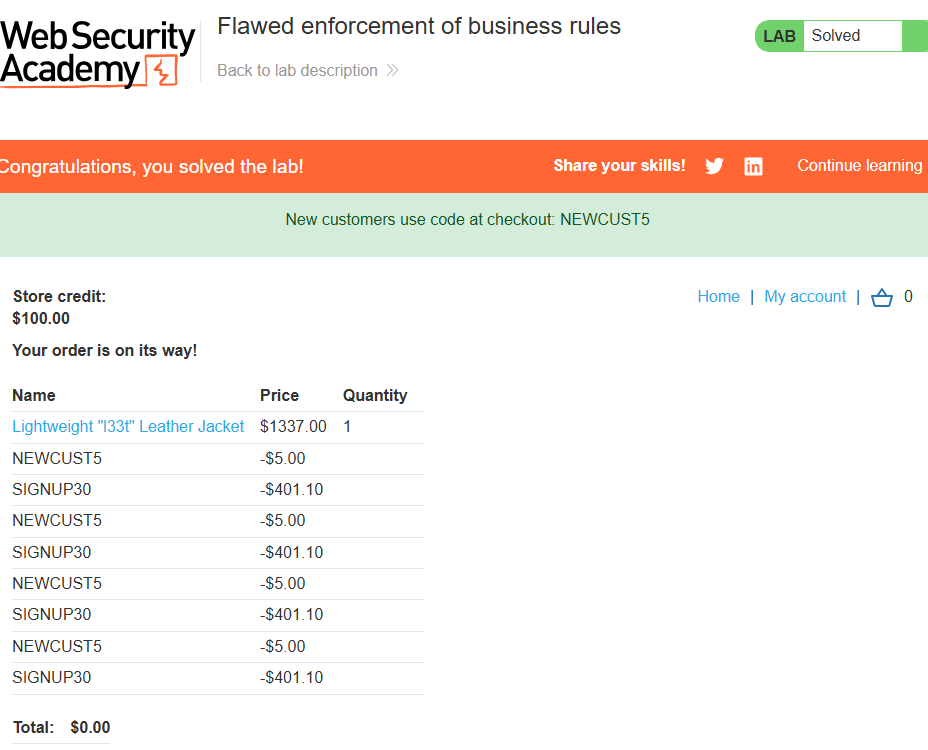
Task: Click the green LAB badge
Action: click(779, 36)
